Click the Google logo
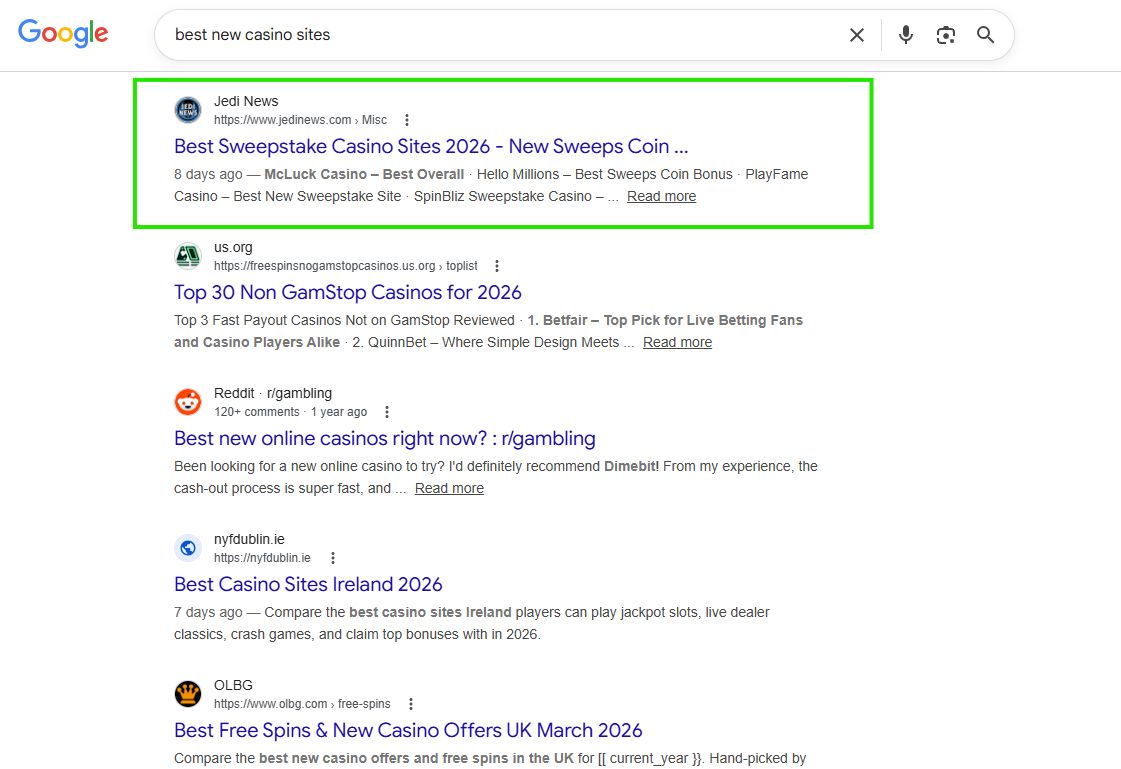Viewport: 1121px width, 769px height. point(62,33)
